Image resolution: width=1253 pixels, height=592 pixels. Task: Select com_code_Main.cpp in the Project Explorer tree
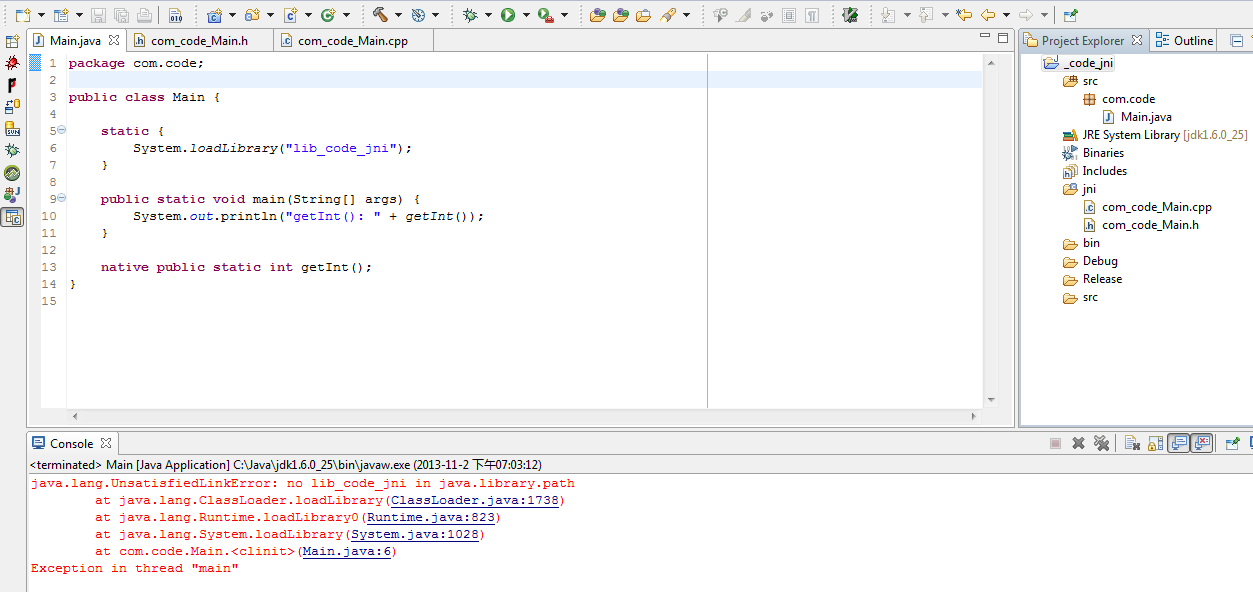tap(1148, 207)
